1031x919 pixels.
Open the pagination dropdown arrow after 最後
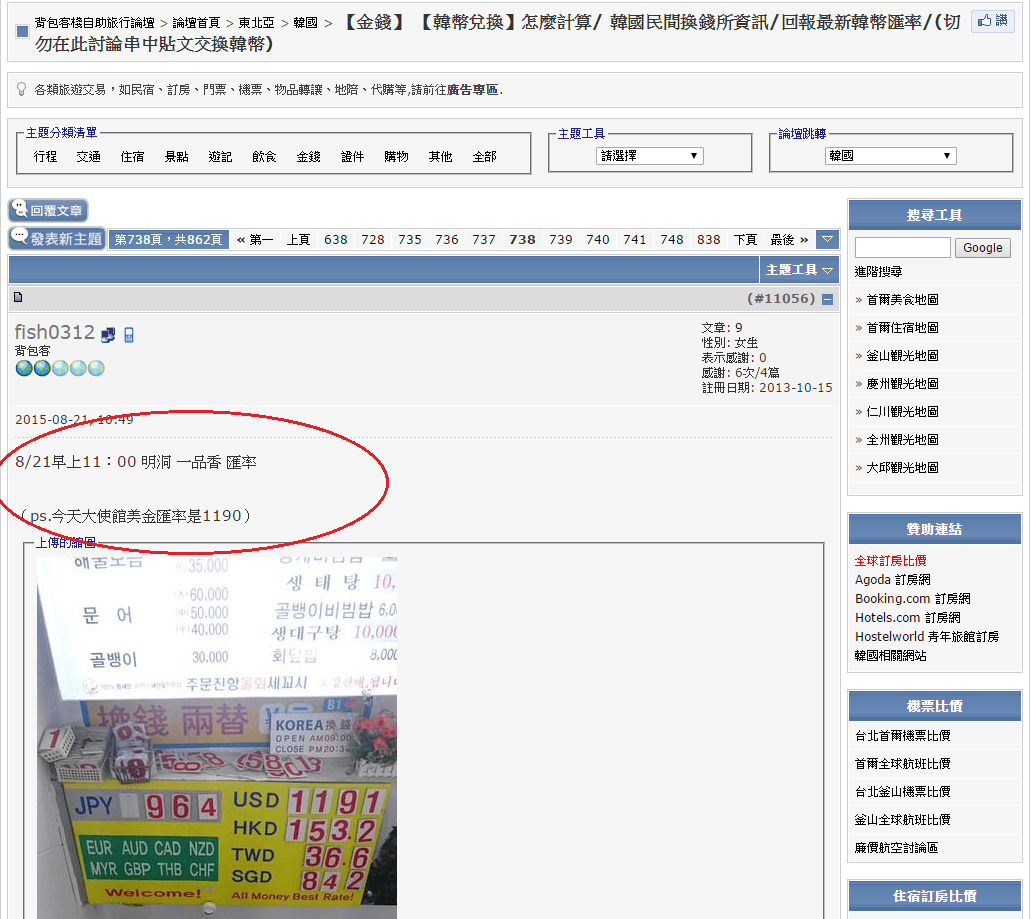828,240
